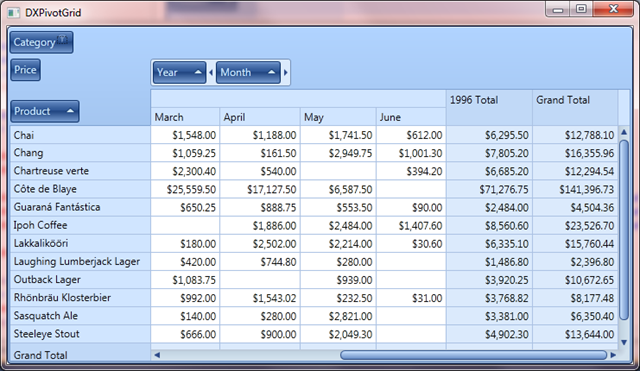Click the $2,821.00 Sasquatch Ale May cell
The width and height of the screenshot is (640, 371).
click(338, 316)
